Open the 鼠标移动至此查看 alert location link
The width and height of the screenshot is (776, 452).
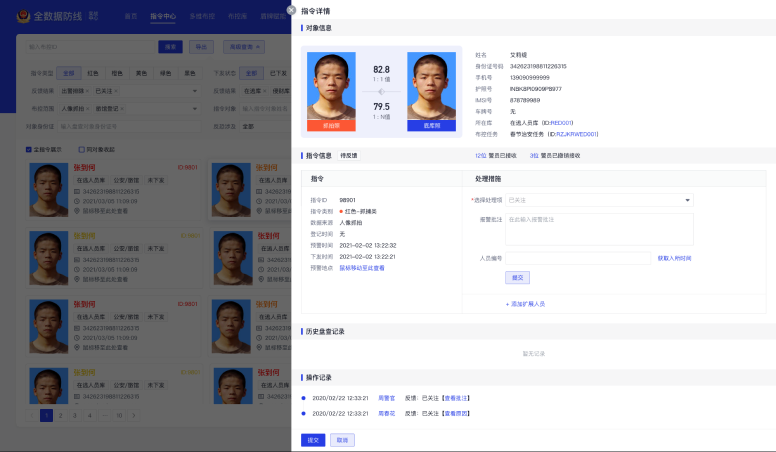point(362,268)
